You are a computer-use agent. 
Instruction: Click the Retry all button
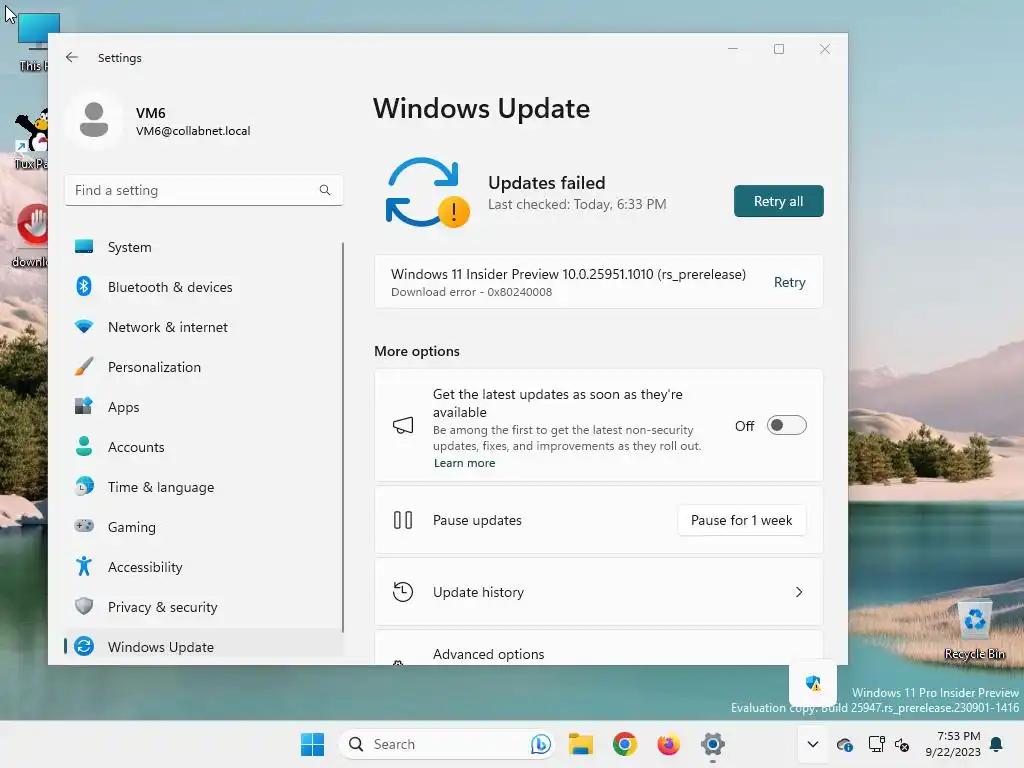pyautogui.click(x=778, y=201)
